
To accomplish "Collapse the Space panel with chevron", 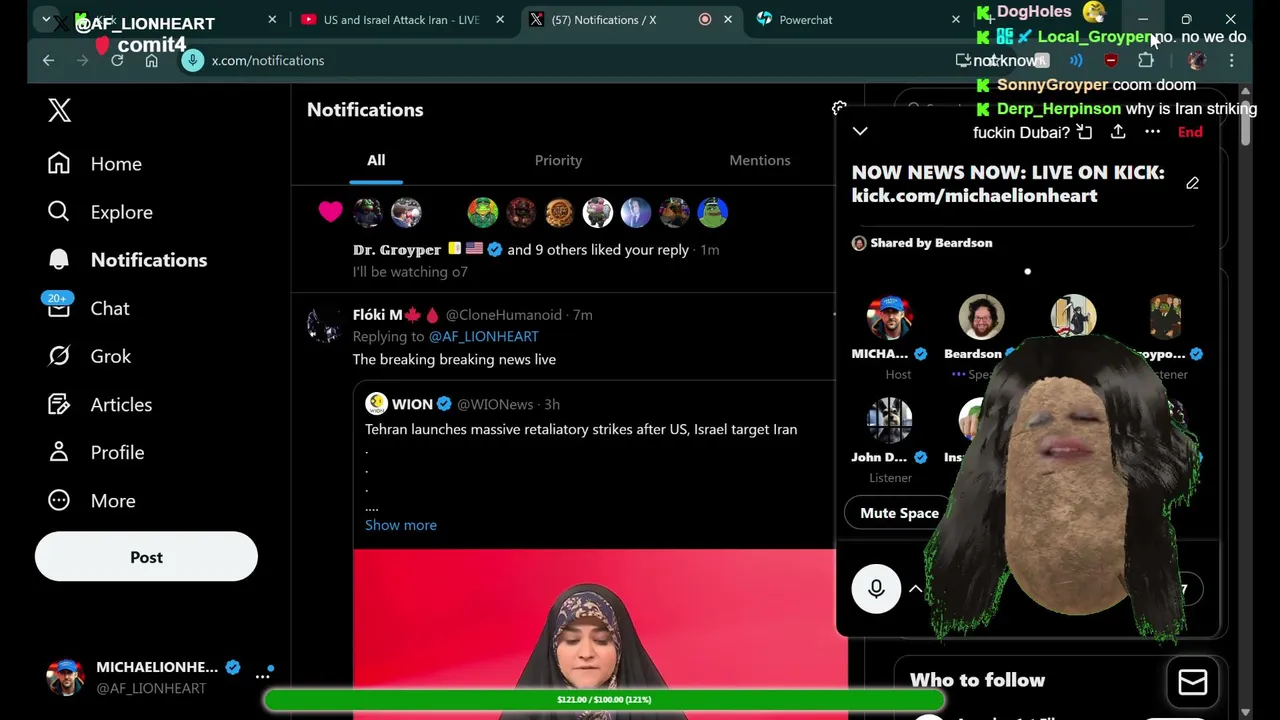I will tap(860, 131).
